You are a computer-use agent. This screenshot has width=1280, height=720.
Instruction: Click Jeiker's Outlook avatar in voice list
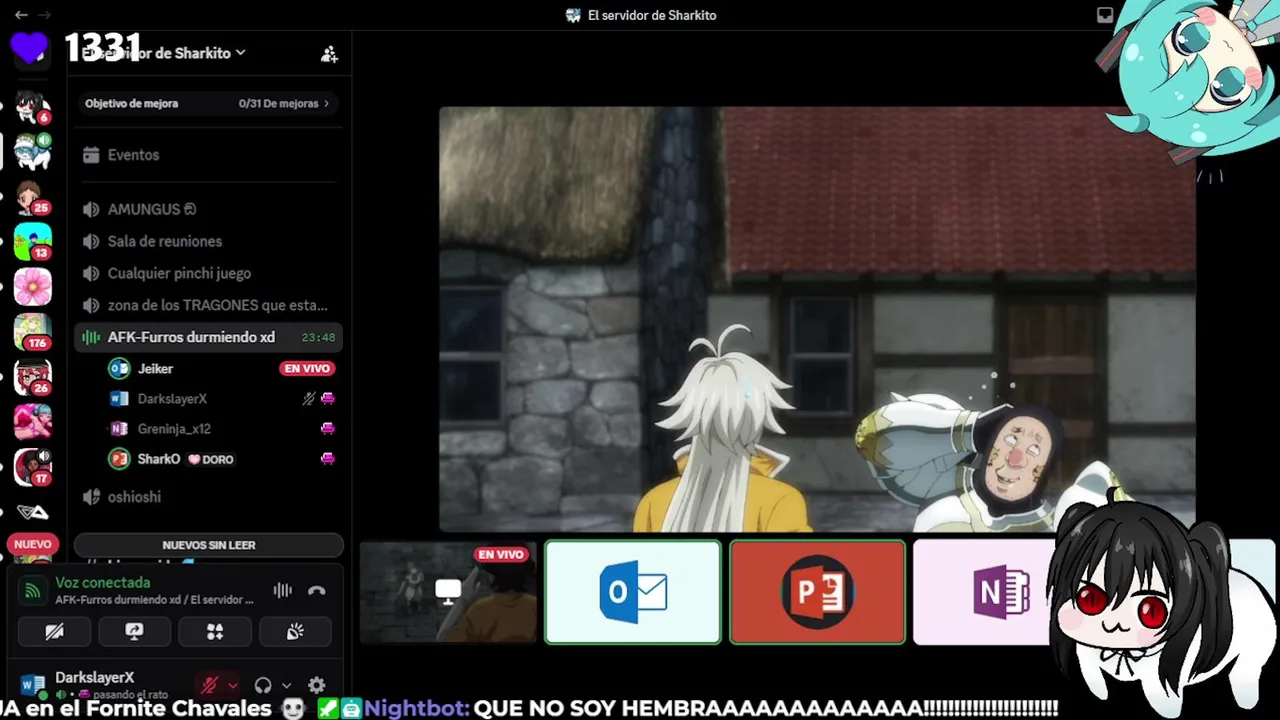point(119,369)
